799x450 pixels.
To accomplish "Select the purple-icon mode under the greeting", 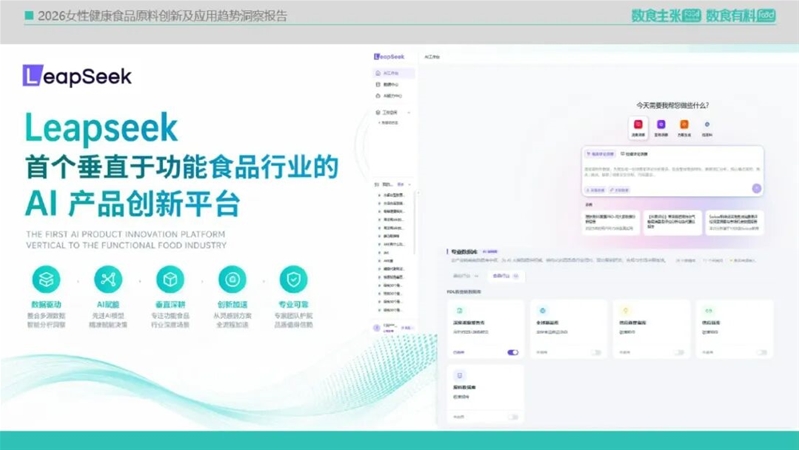I will point(661,127).
